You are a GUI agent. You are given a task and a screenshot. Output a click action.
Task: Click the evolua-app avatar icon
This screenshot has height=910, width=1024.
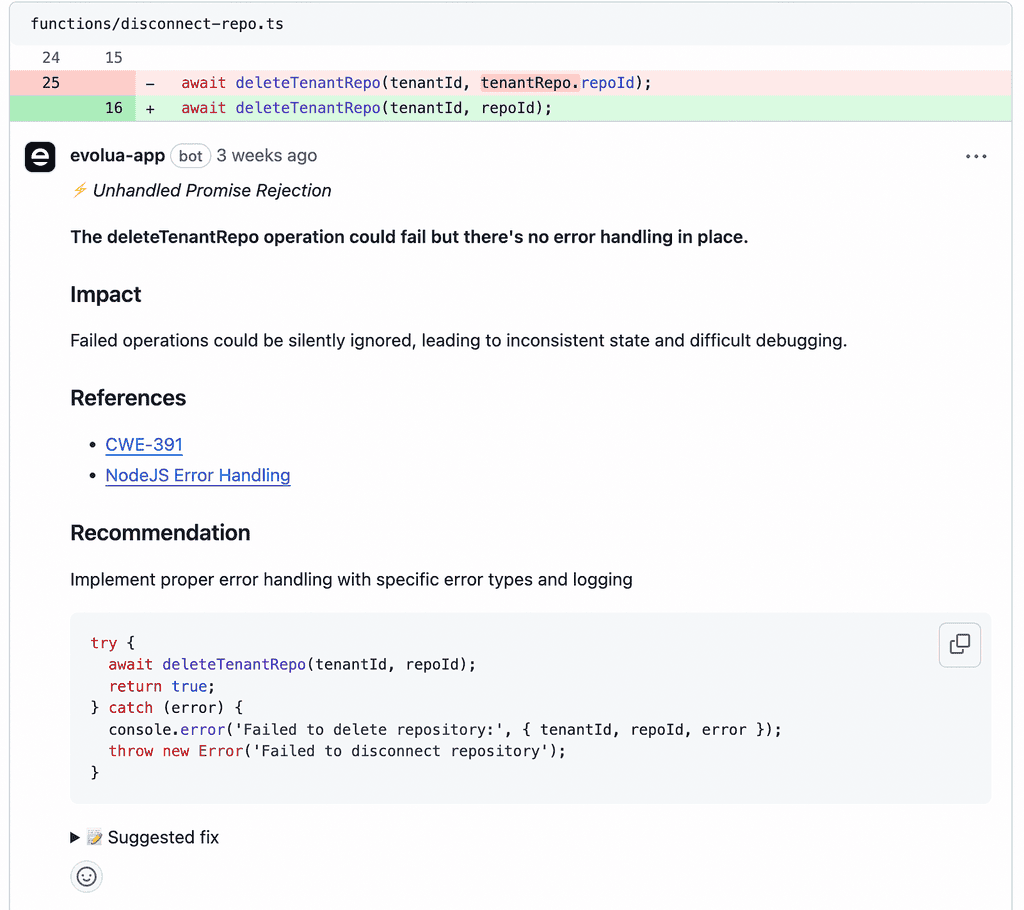(x=40, y=157)
